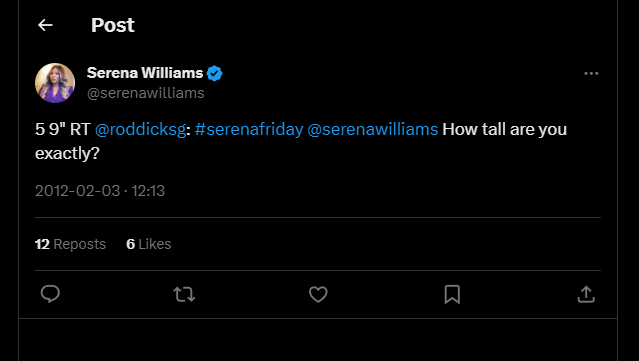
Task: View the 12 Reposts list
Action: [71, 244]
